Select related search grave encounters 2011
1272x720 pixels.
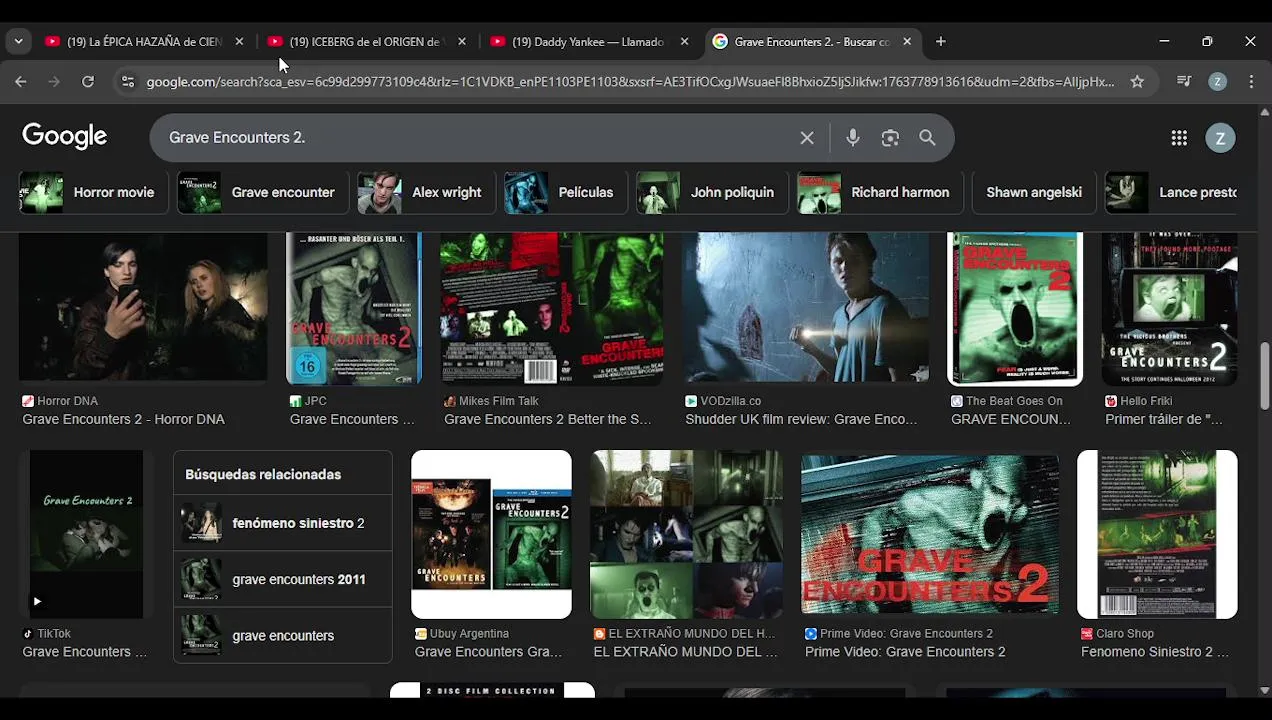283,579
